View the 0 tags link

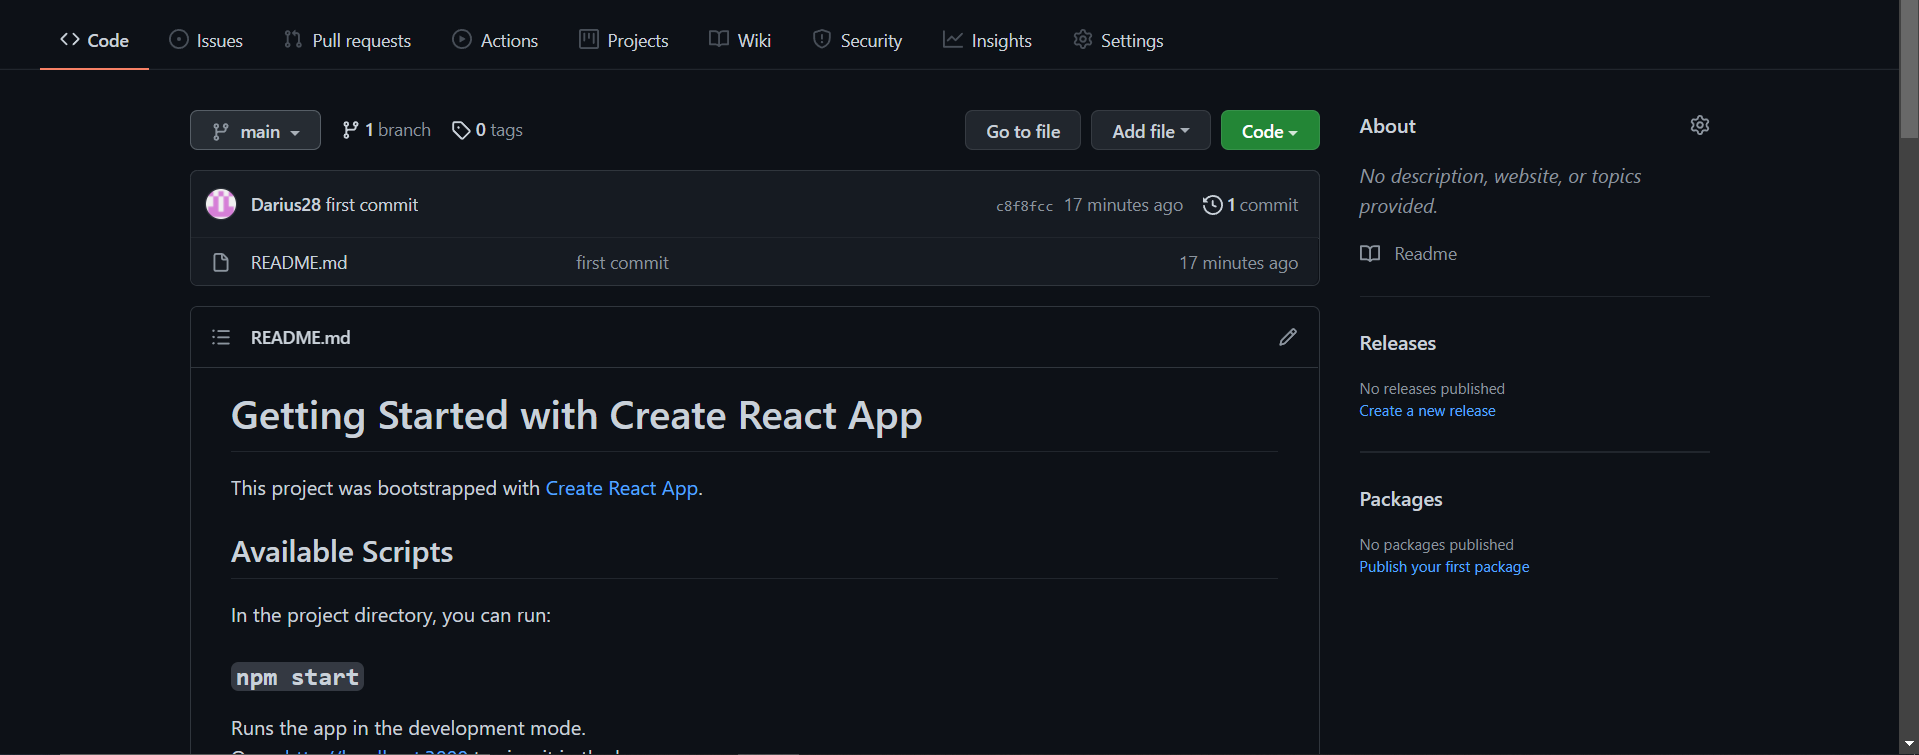pos(487,130)
